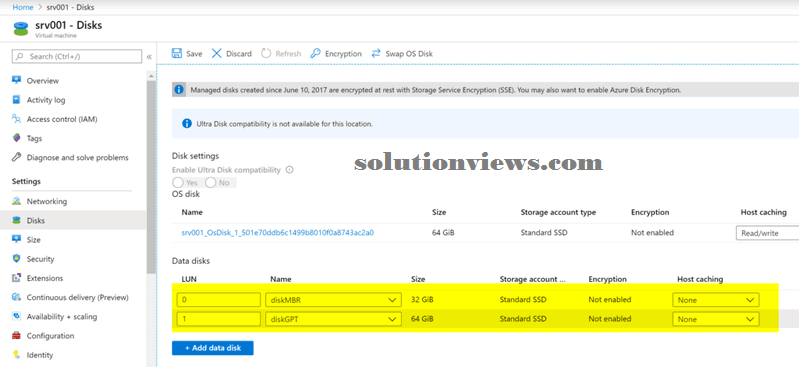The height and width of the screenshot is (367, 799).
Task: Click the Save button label
Action: pyautogui.click(x=194, y=54)
